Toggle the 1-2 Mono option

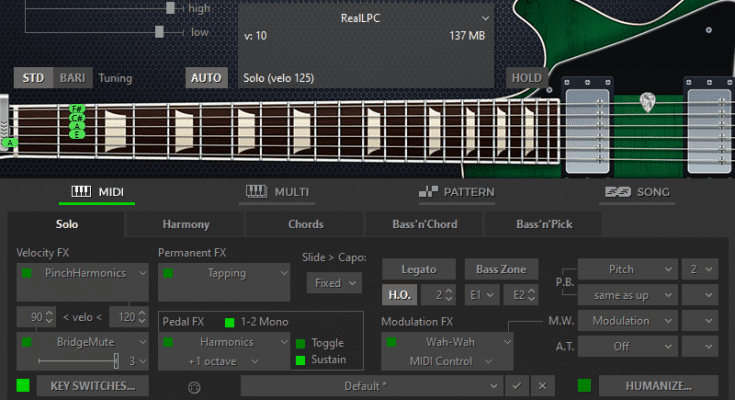[x=229, y=321]
